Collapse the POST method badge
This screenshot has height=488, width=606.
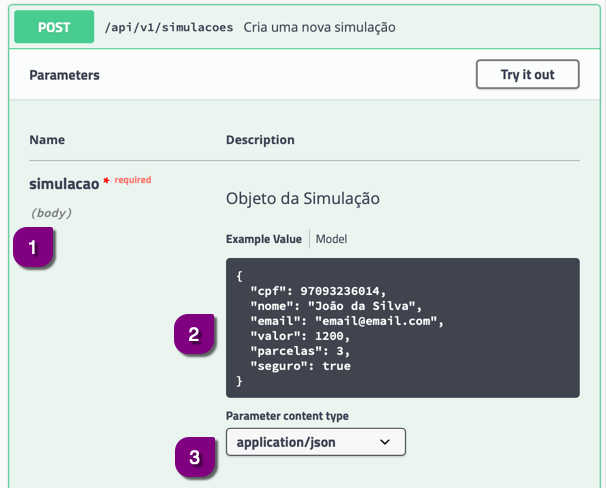54,27
